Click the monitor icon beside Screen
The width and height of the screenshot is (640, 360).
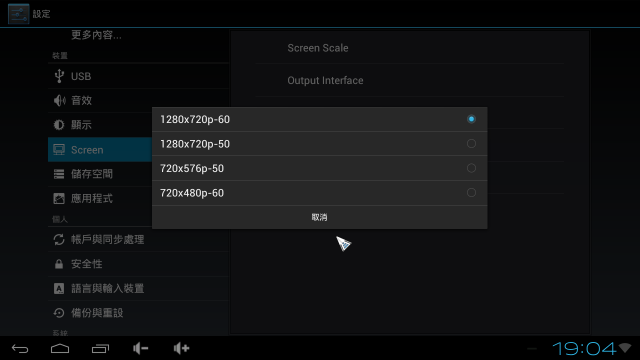pyautogui.click(x=59, y=150)
